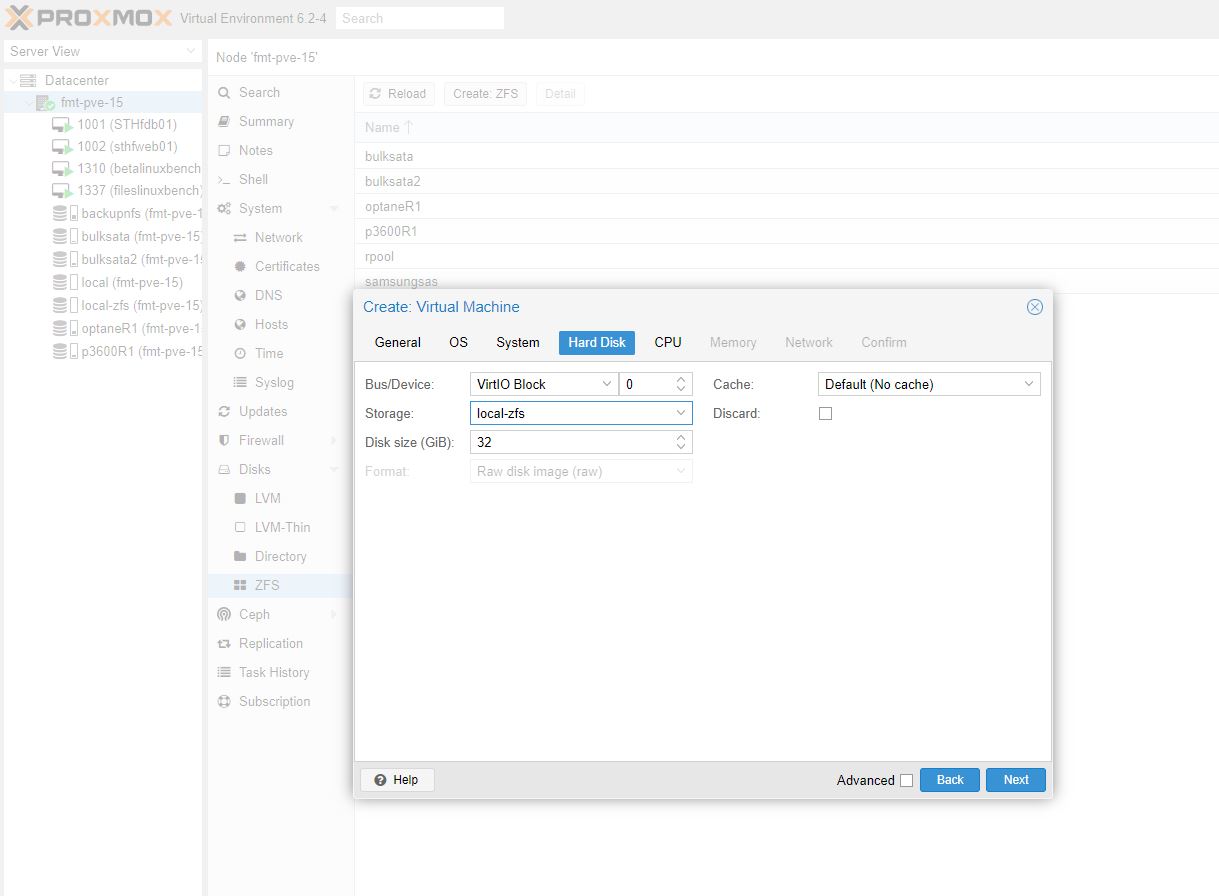Select the ZFS grid icon under Disks

pos(240,586)
